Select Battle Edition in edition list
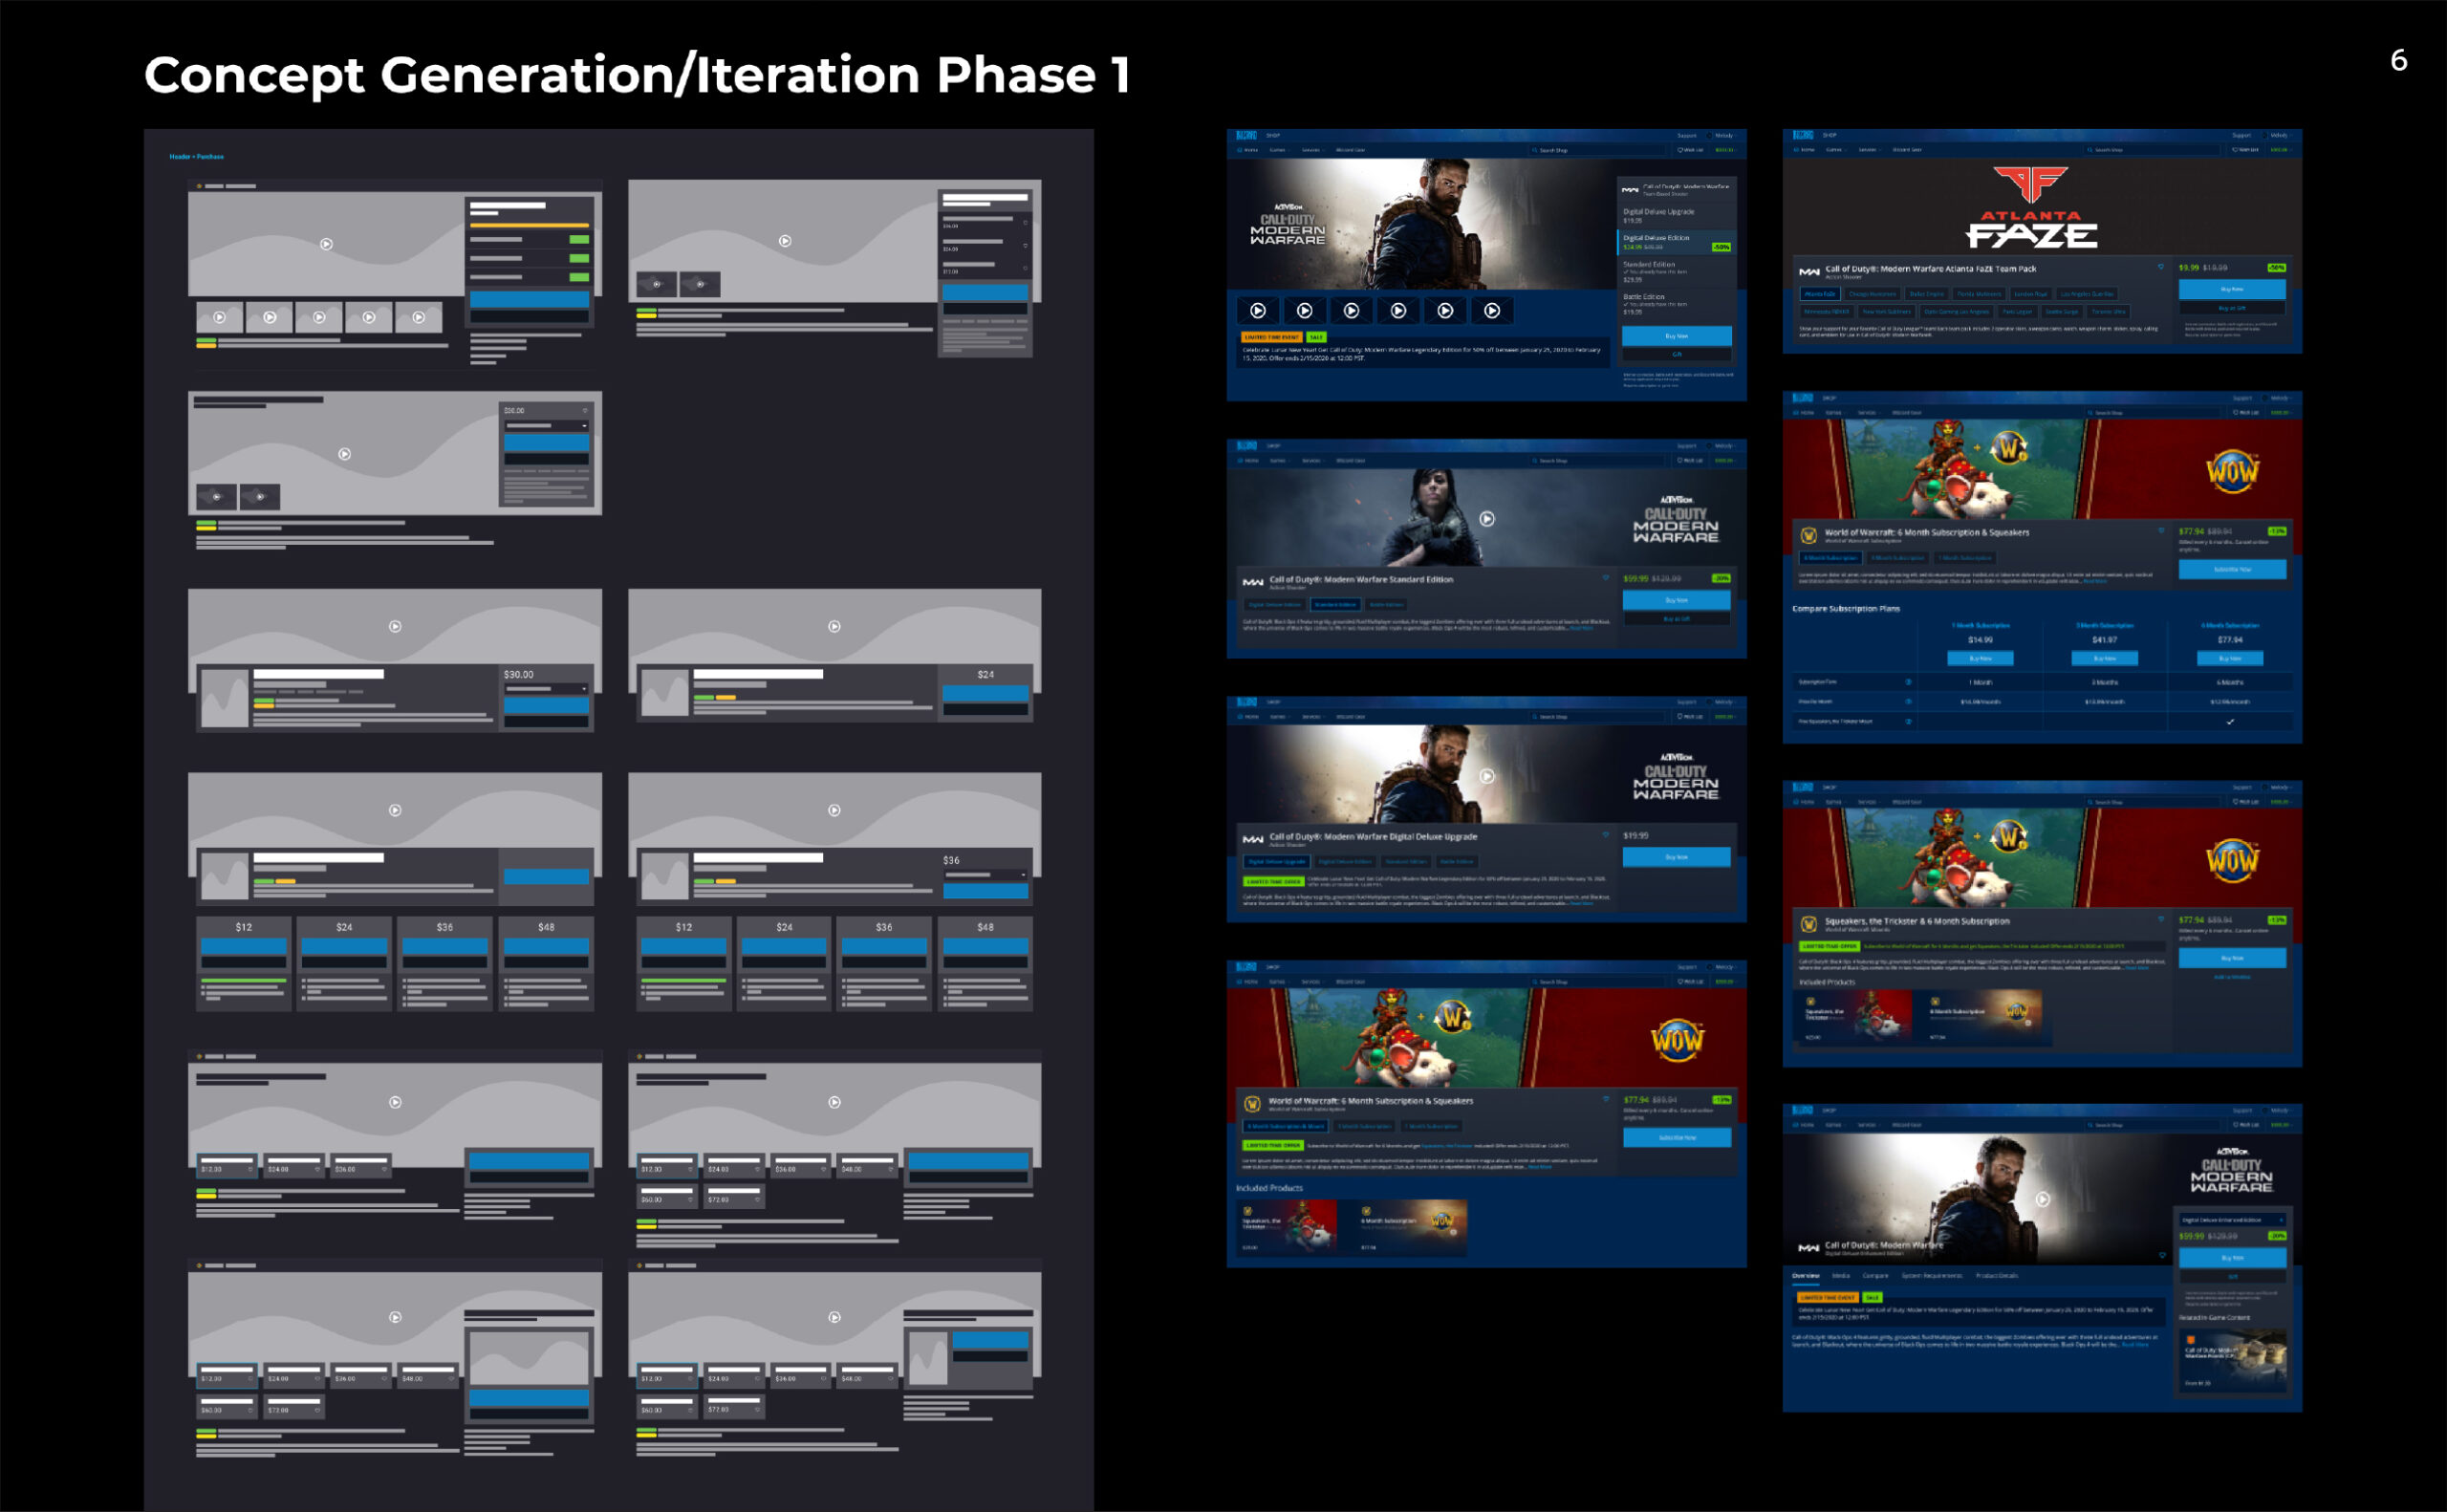Viewport: 2447px width, 1512px height. pyautogui.click(x=1677, y=305)
